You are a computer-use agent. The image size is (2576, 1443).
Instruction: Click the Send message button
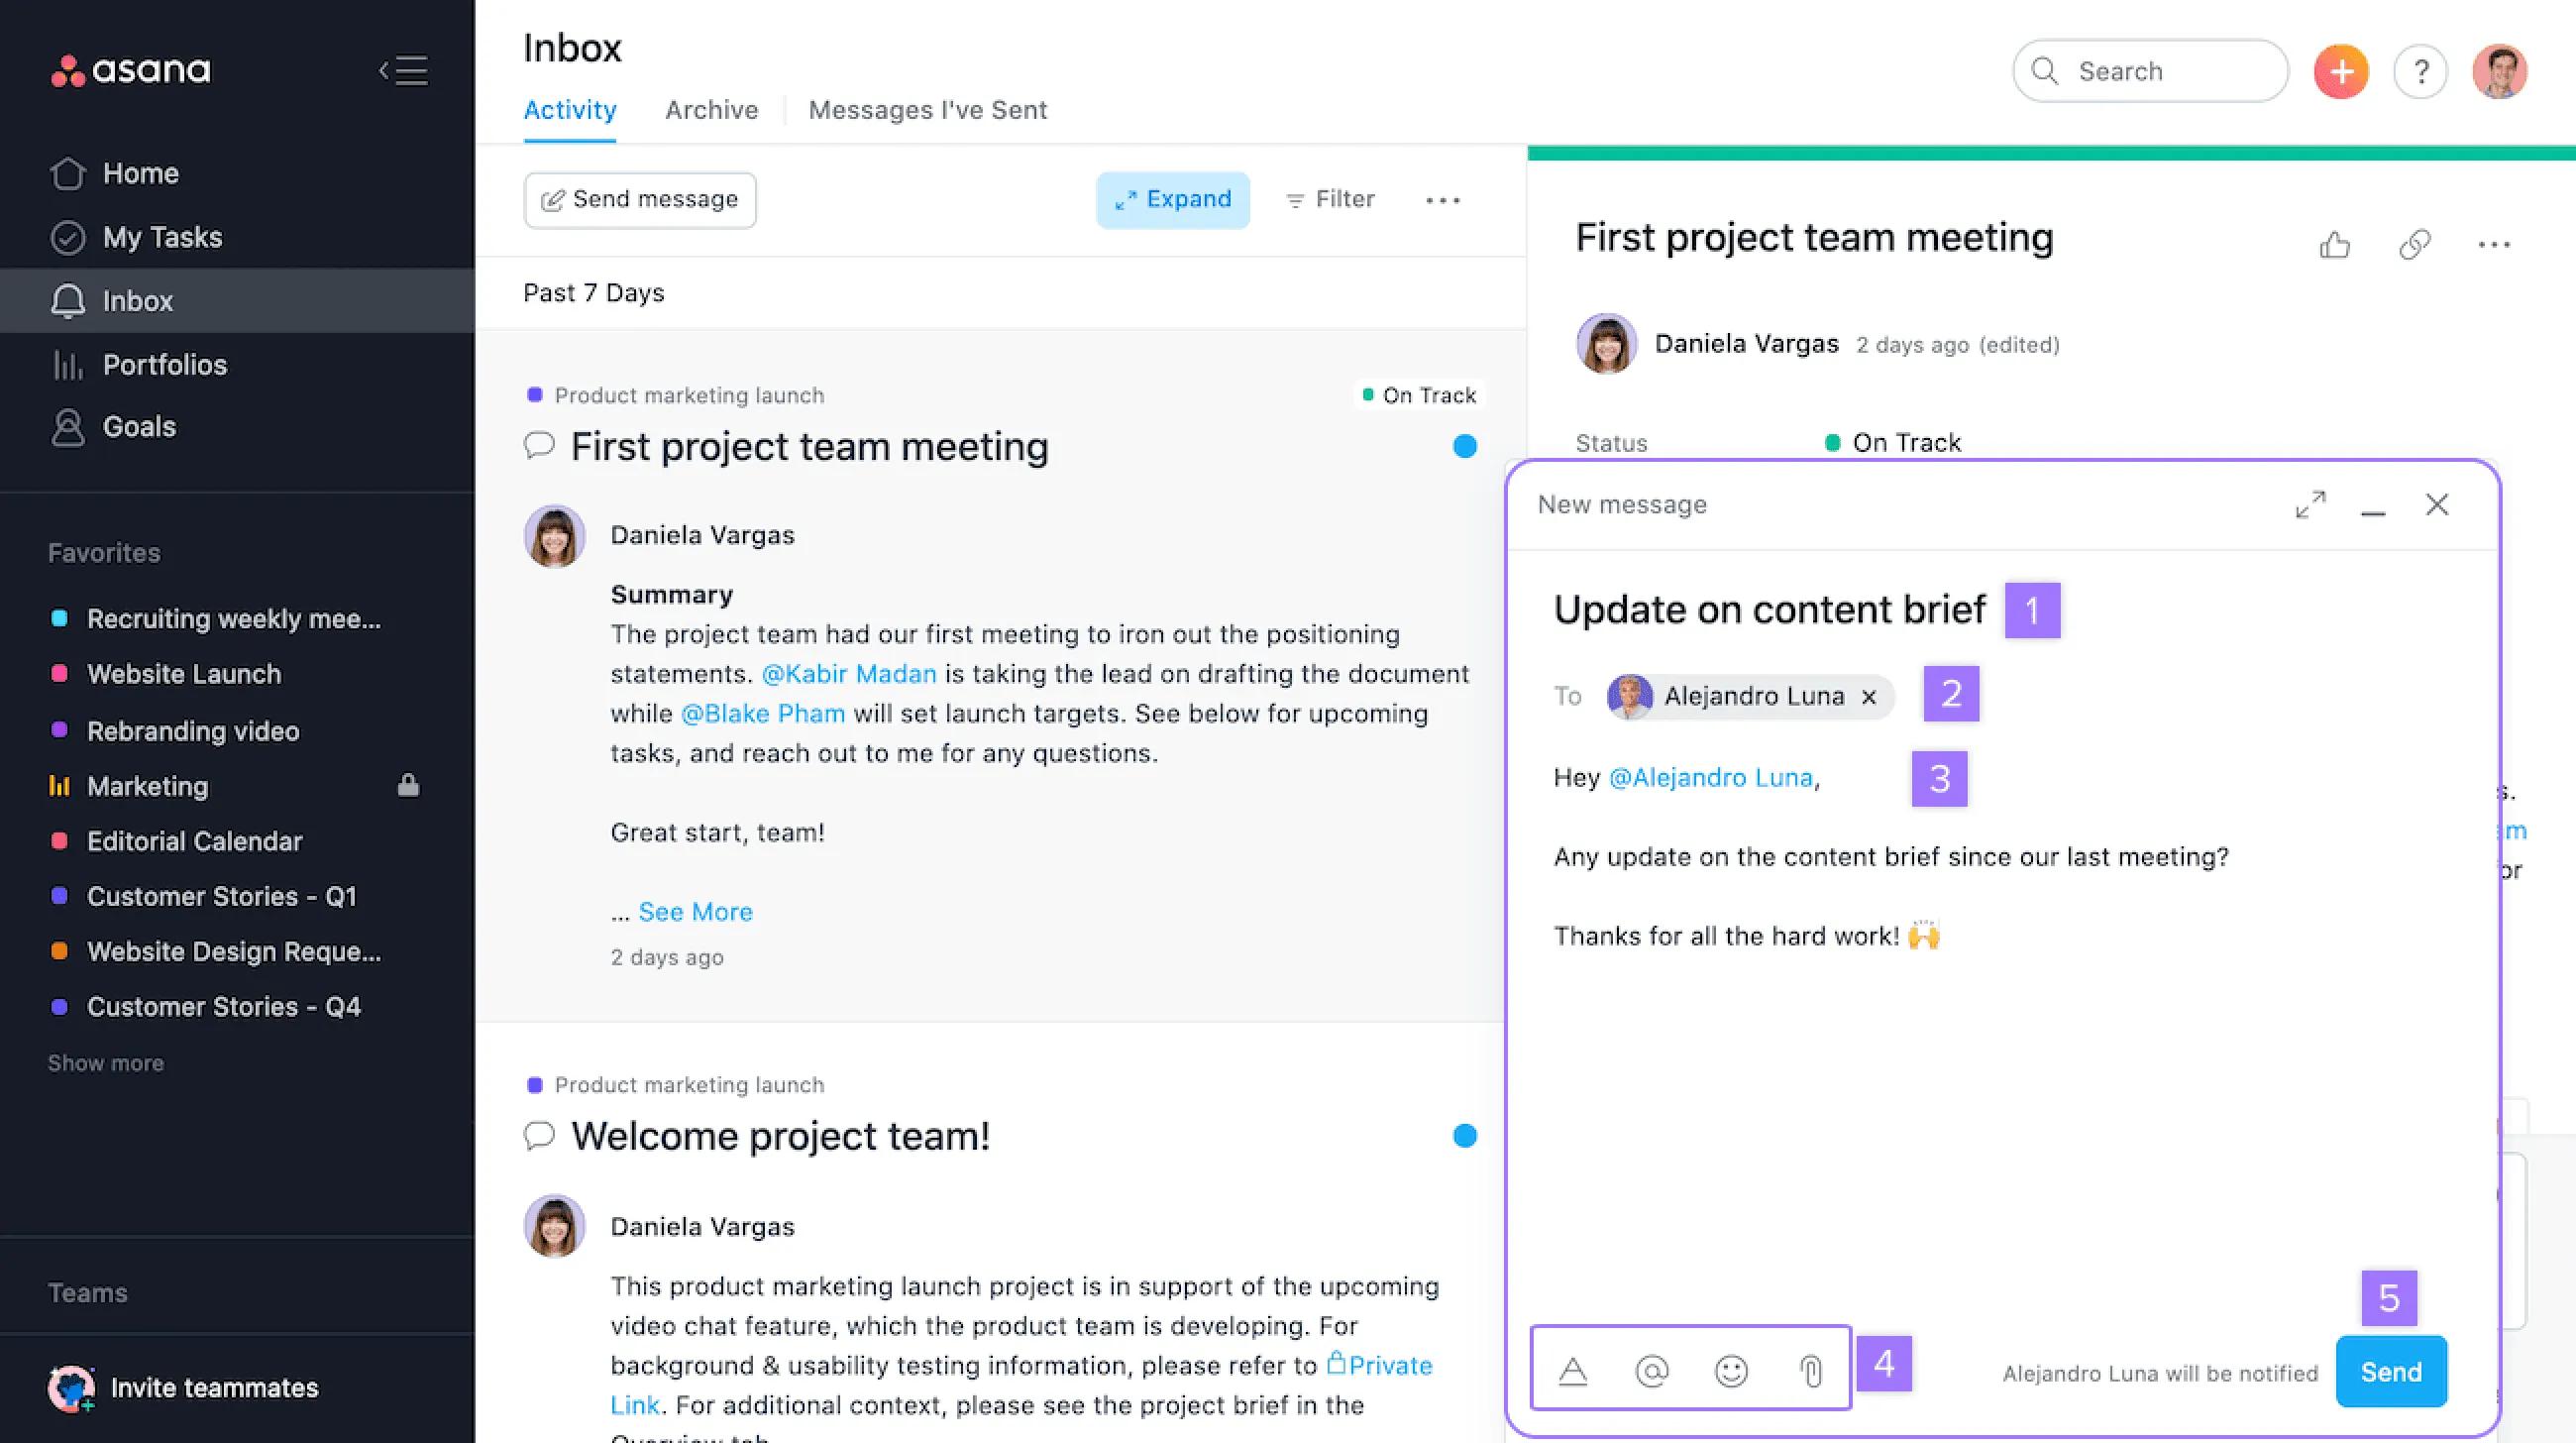pyautogui.click(x=640, y=200)
